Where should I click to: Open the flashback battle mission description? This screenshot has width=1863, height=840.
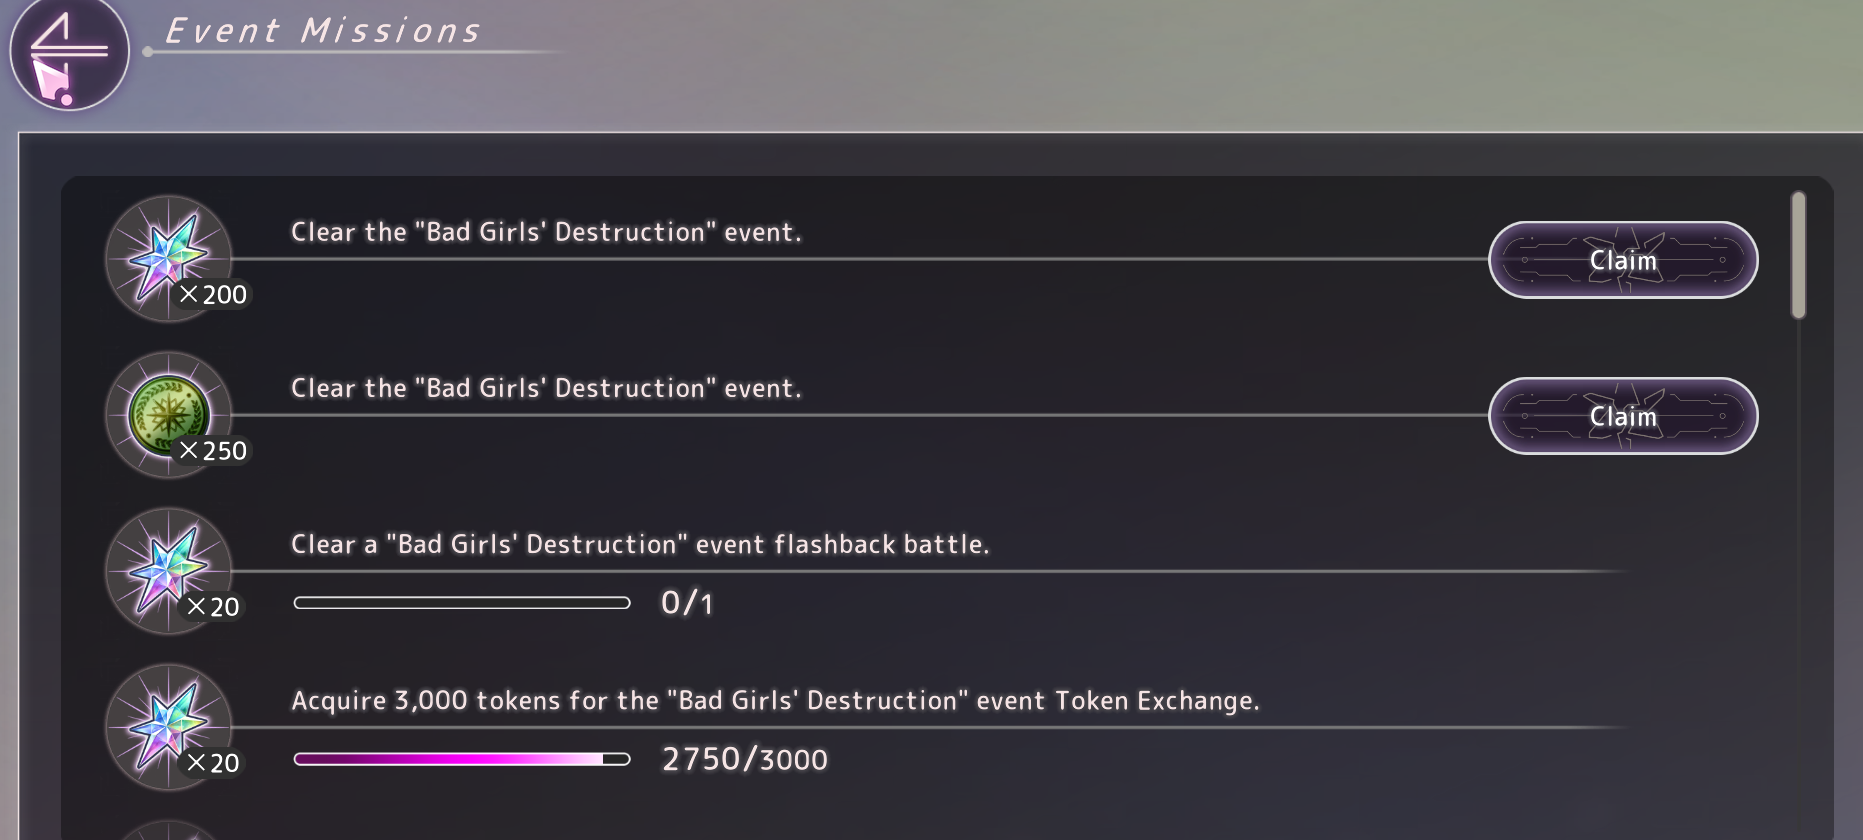640,544
